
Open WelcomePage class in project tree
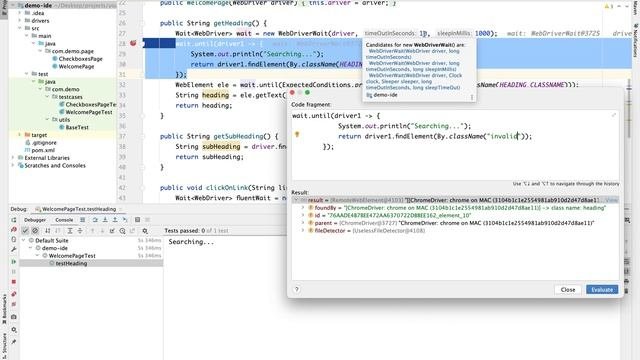tap(73, 66)
